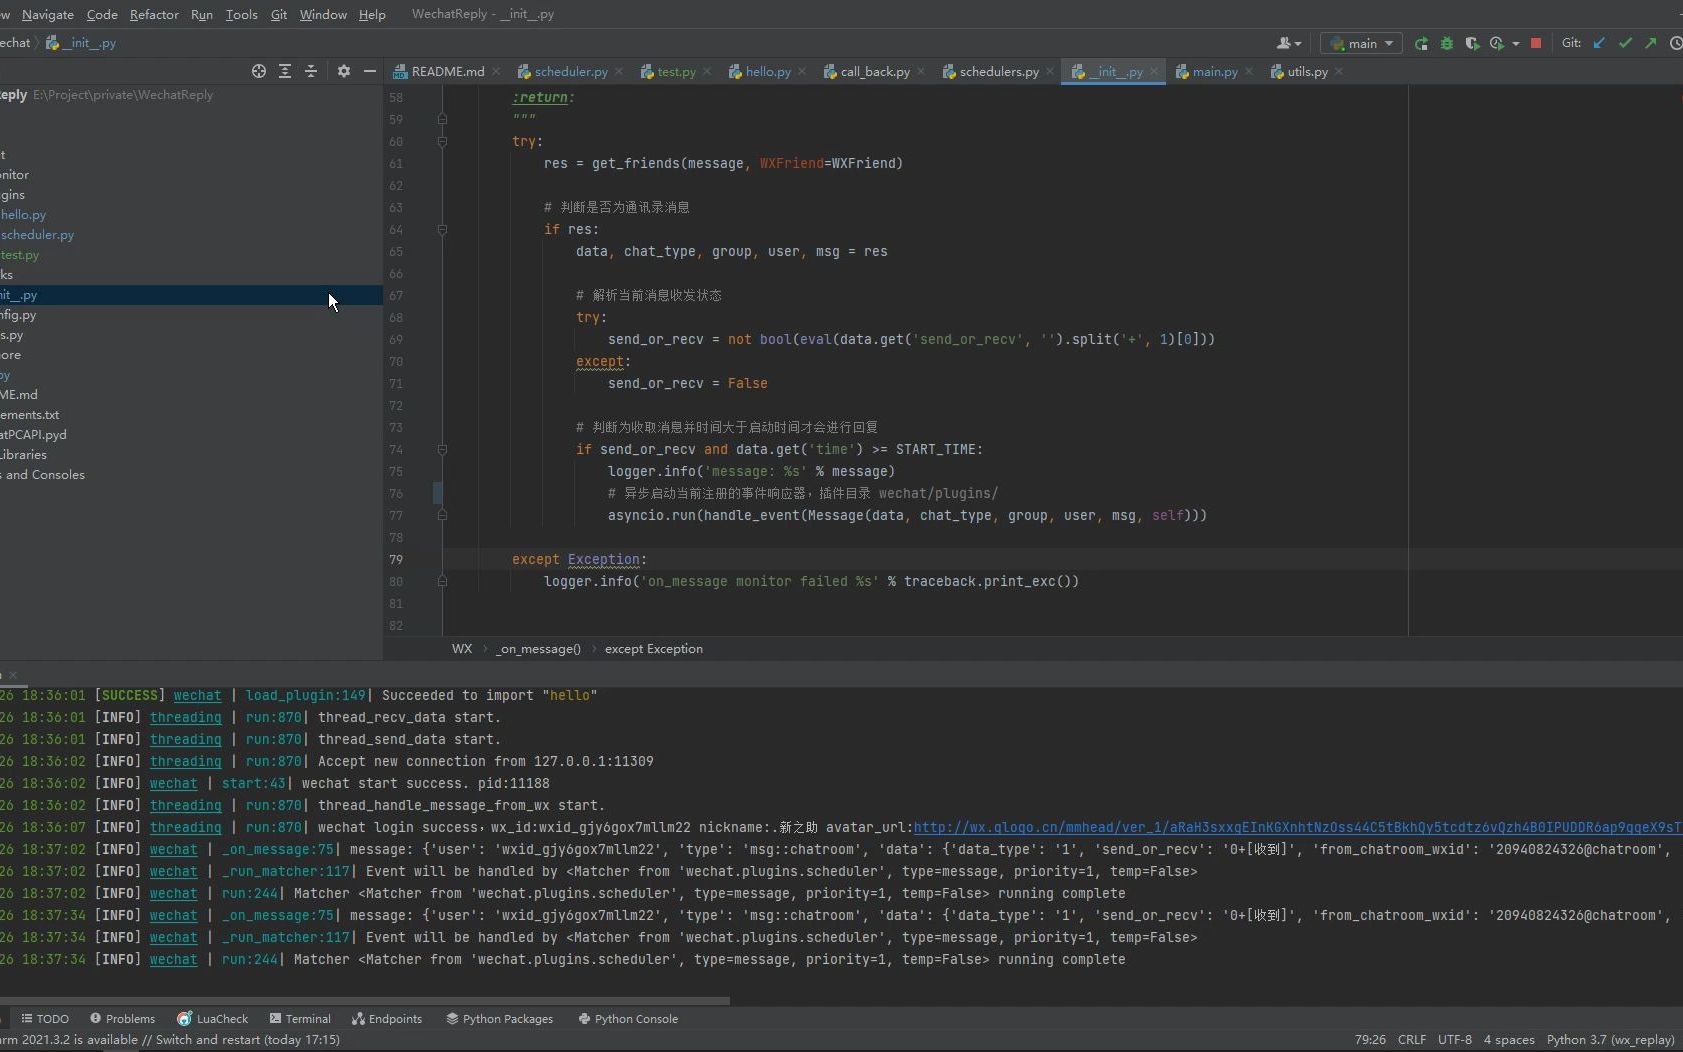Click the Git Commit checkmark icon

click(1625, 43)
